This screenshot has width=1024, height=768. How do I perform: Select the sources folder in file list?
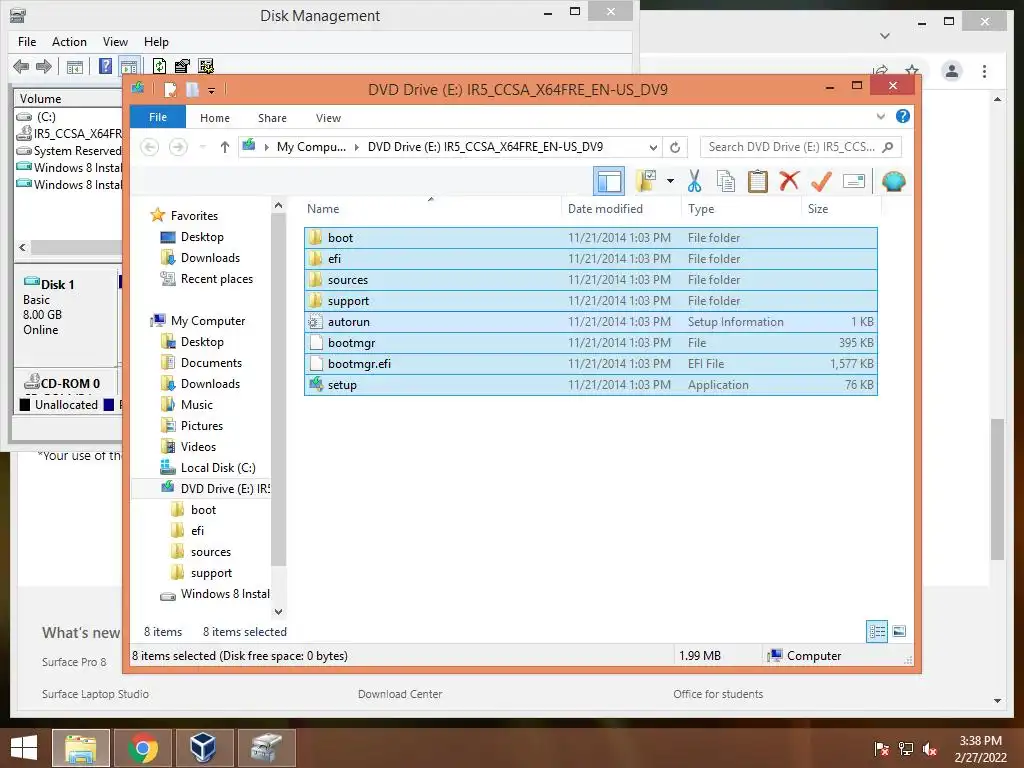tap(590, 280)
